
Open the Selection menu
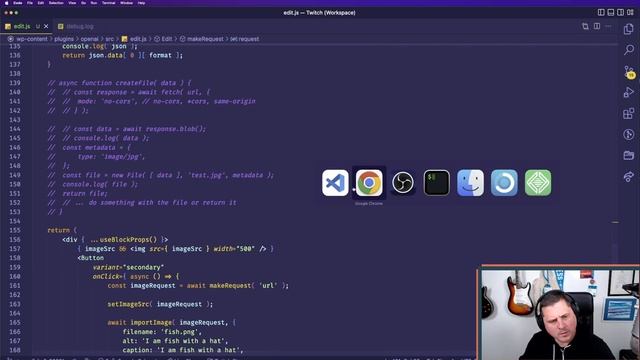[x=56, y=3]
